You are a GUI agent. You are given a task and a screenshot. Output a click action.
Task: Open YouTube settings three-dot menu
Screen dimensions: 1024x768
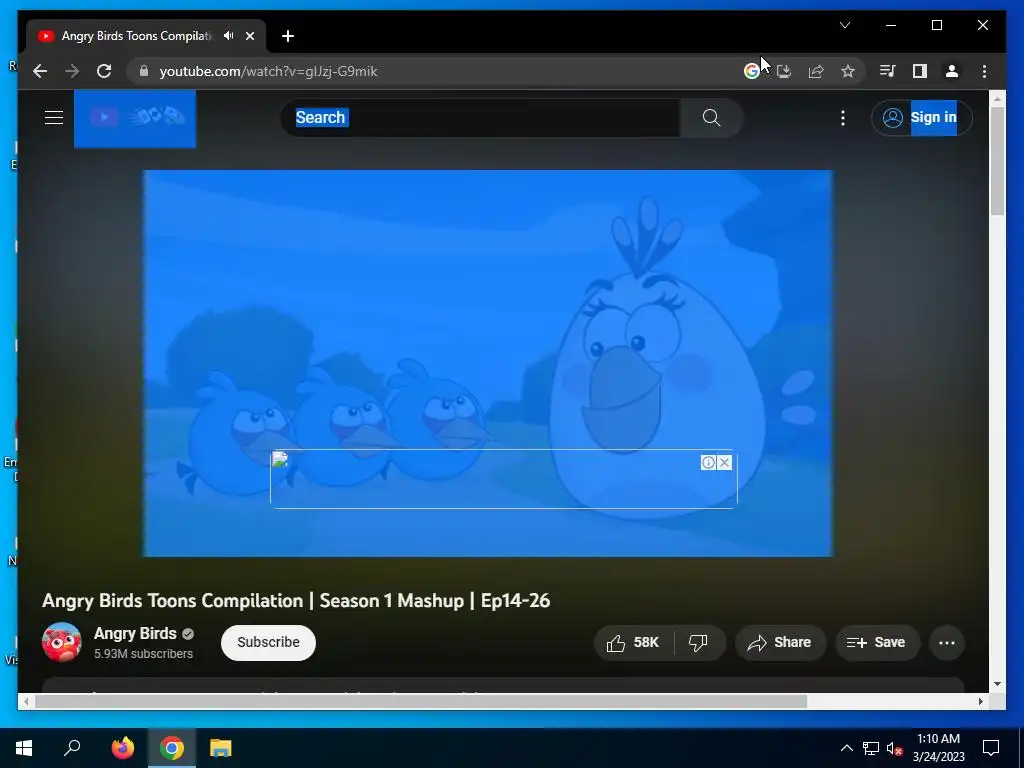(x=842, y=118)
